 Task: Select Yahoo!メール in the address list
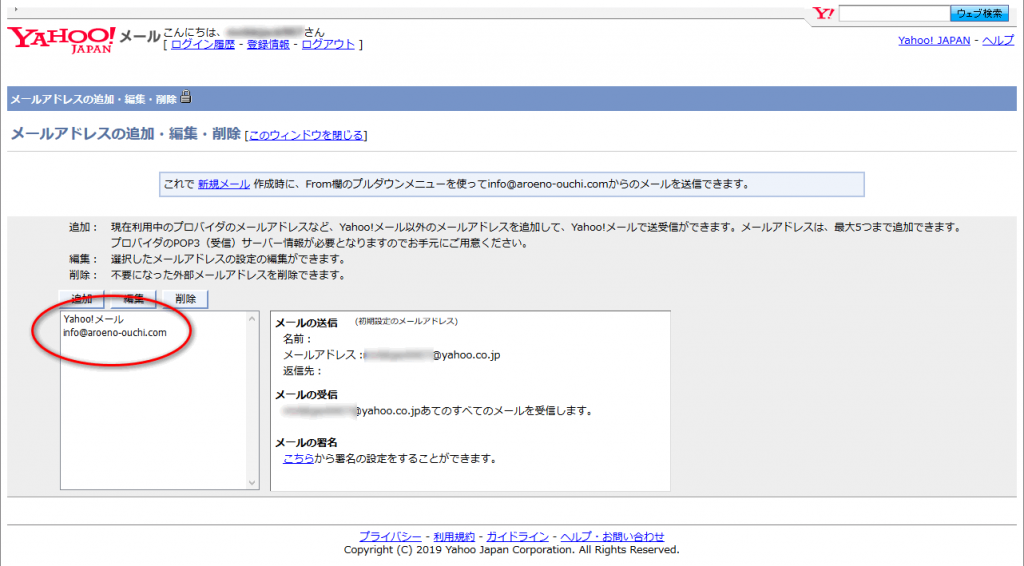tap(93, 319)
